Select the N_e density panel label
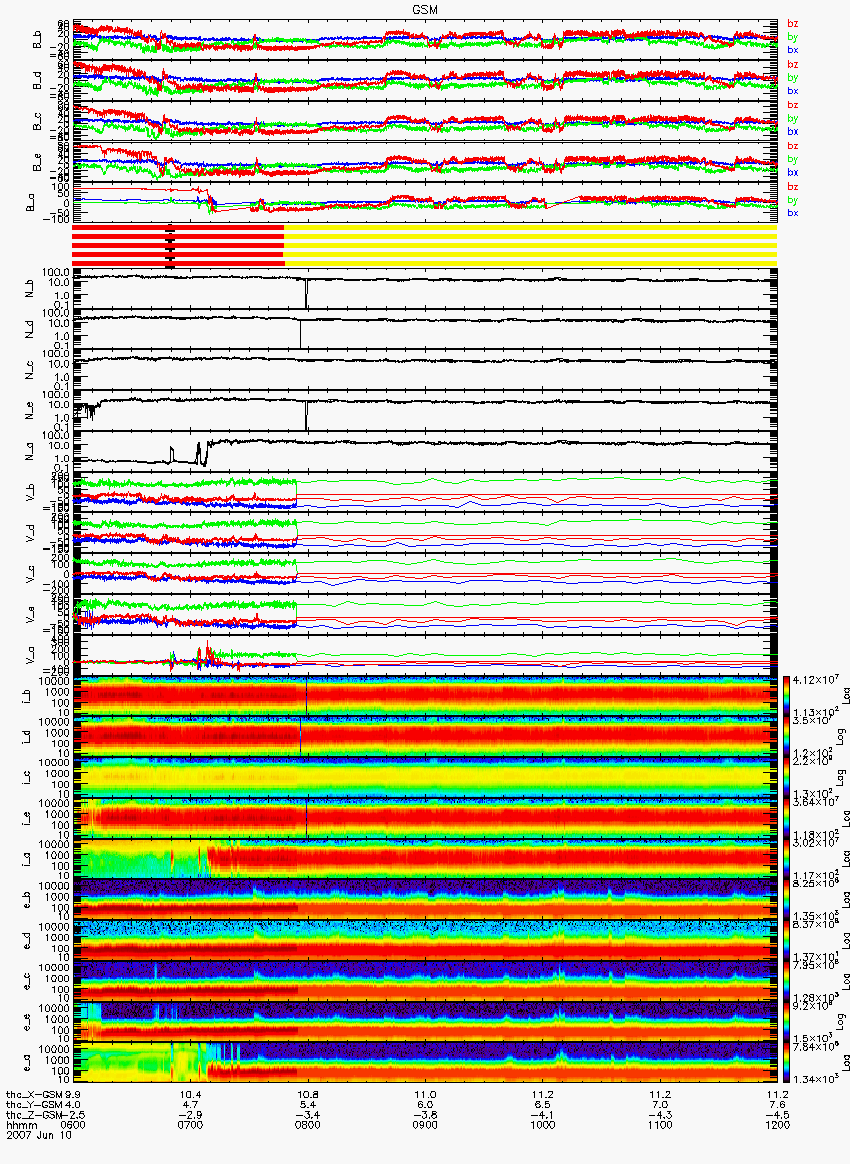The image size is (850, 1164). click(31, 412)
